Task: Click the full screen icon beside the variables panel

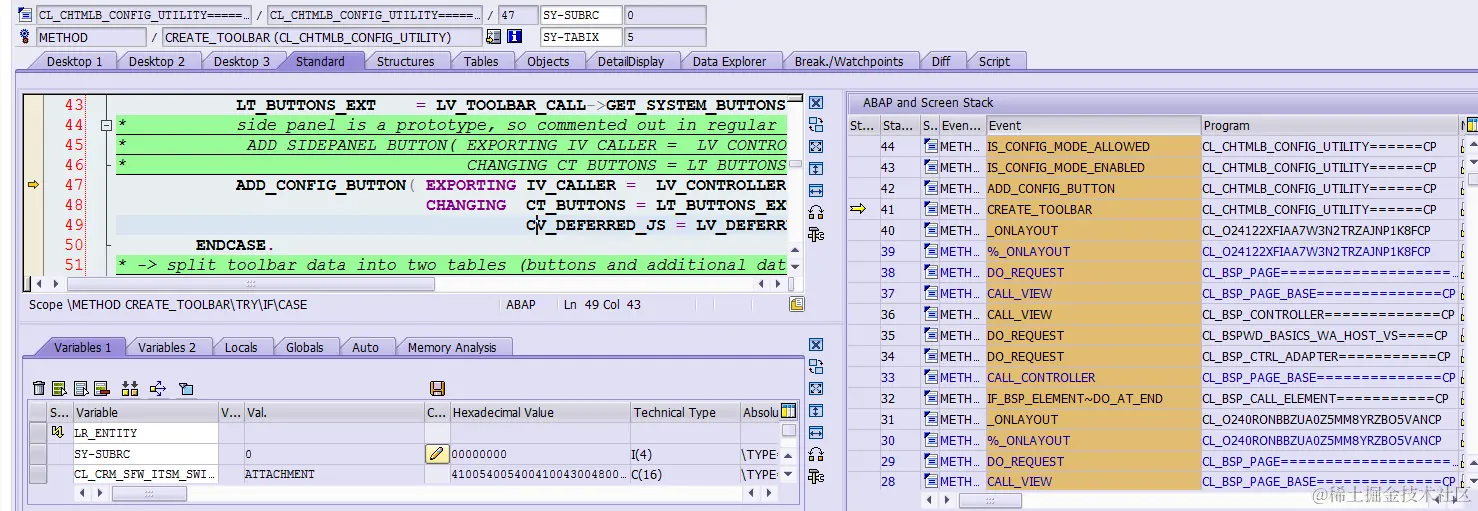Action: tap(816, 389)
